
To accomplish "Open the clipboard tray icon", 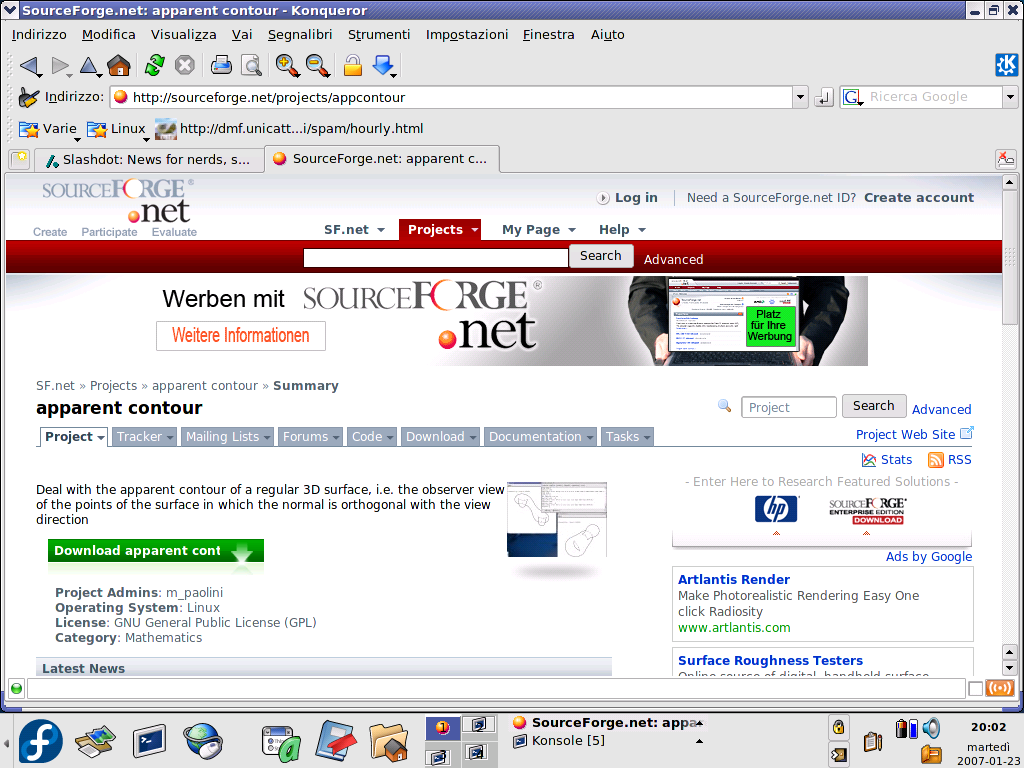I will click(872, 741).
